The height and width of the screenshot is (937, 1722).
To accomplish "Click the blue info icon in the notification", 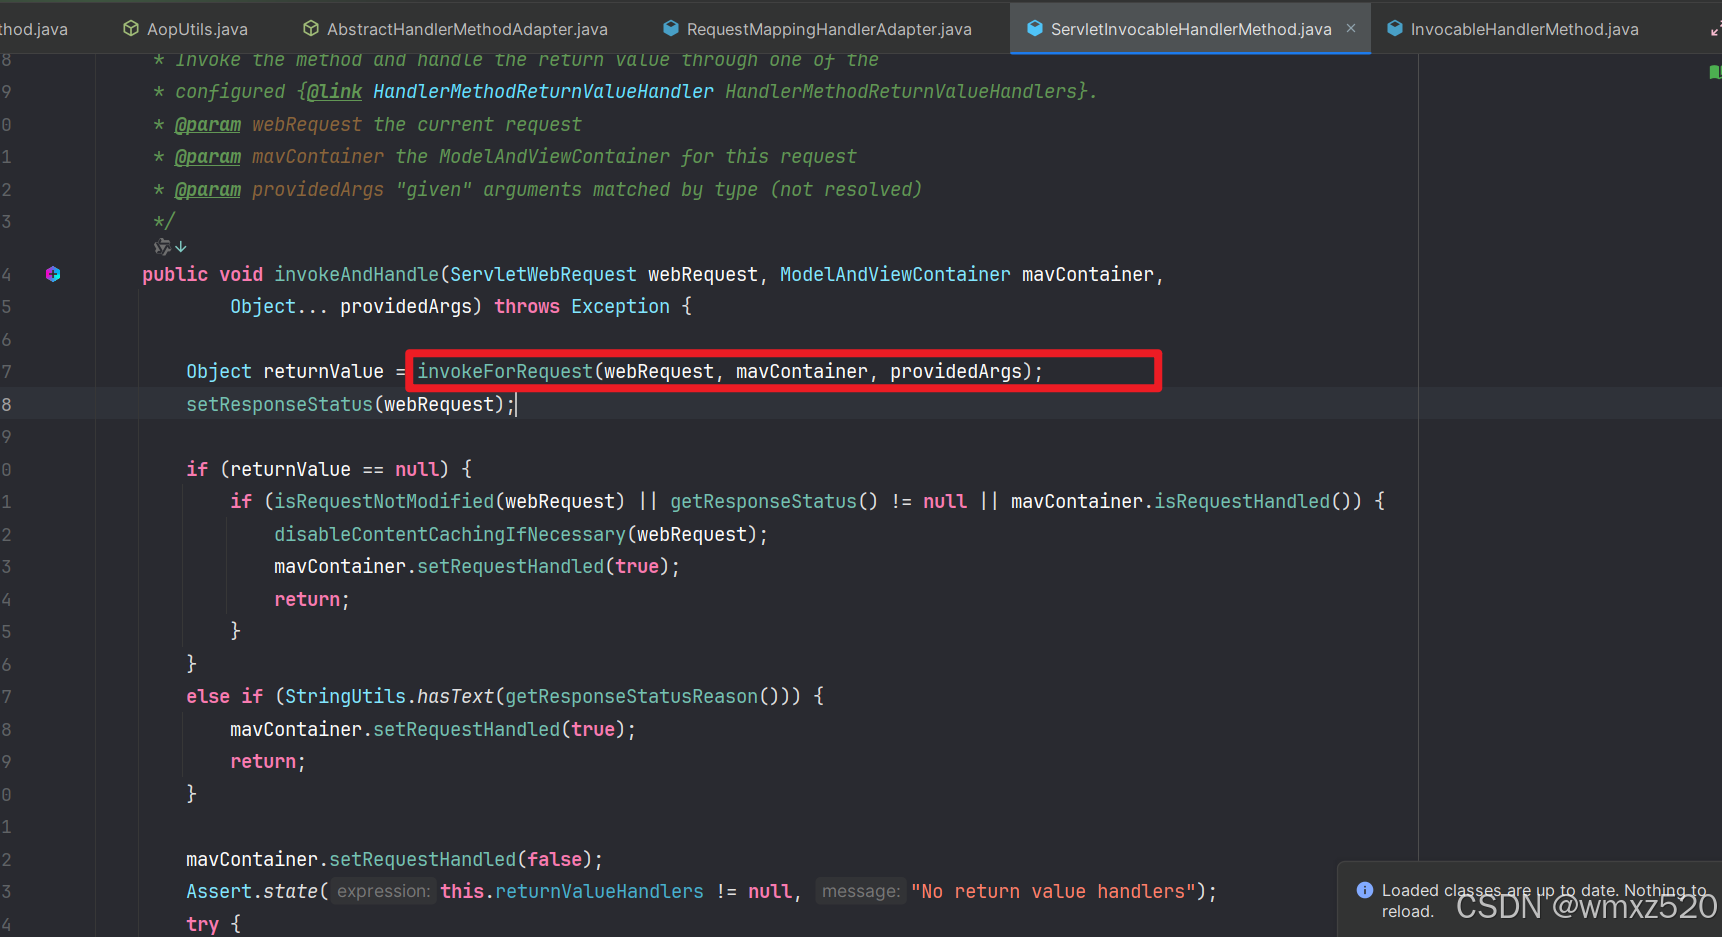I will 1364,890.
